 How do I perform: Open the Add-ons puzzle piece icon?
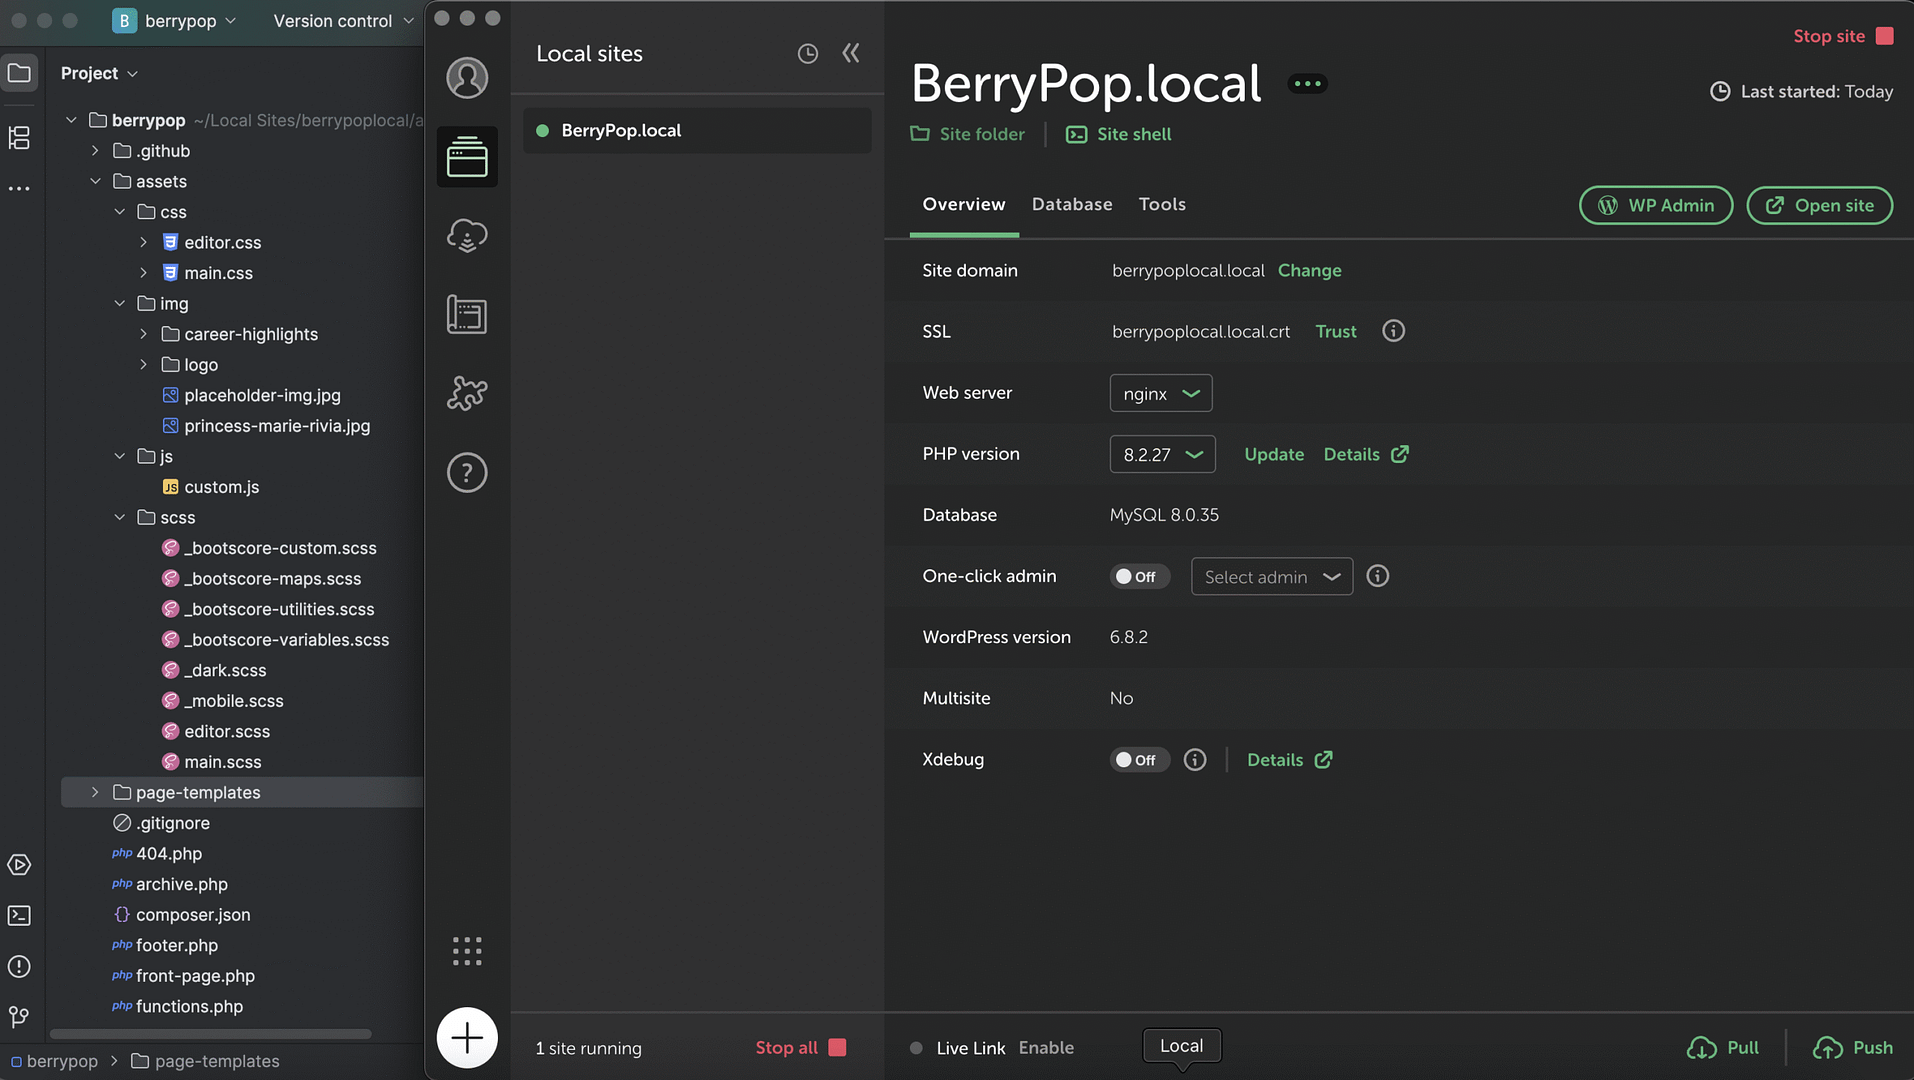(467, 393)
